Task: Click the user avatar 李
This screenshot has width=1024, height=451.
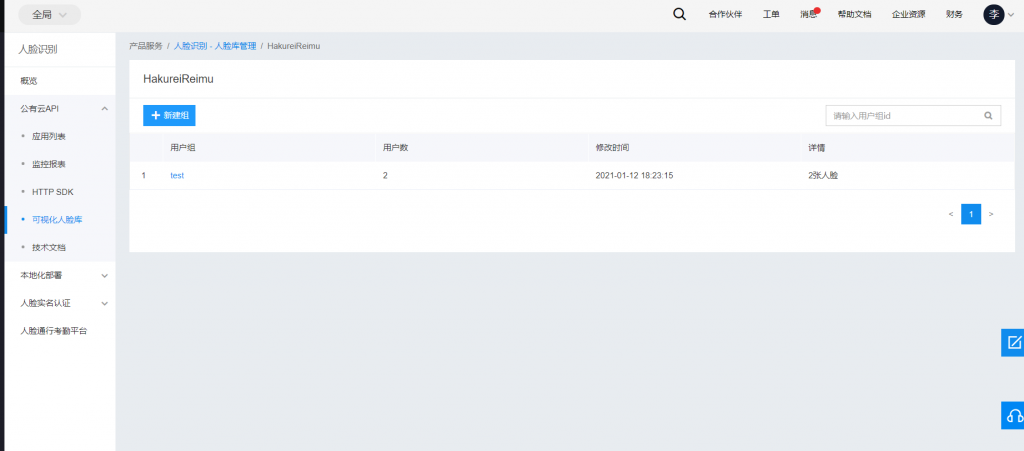Action: [x=993, y=14]
